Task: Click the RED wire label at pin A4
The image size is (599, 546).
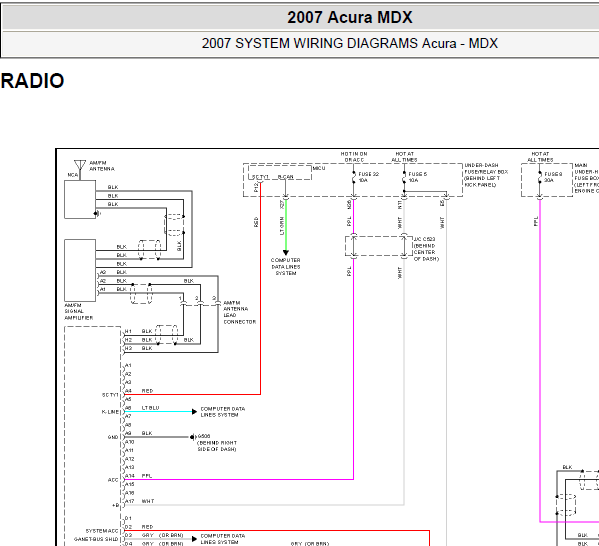Action: coord(147,391)
